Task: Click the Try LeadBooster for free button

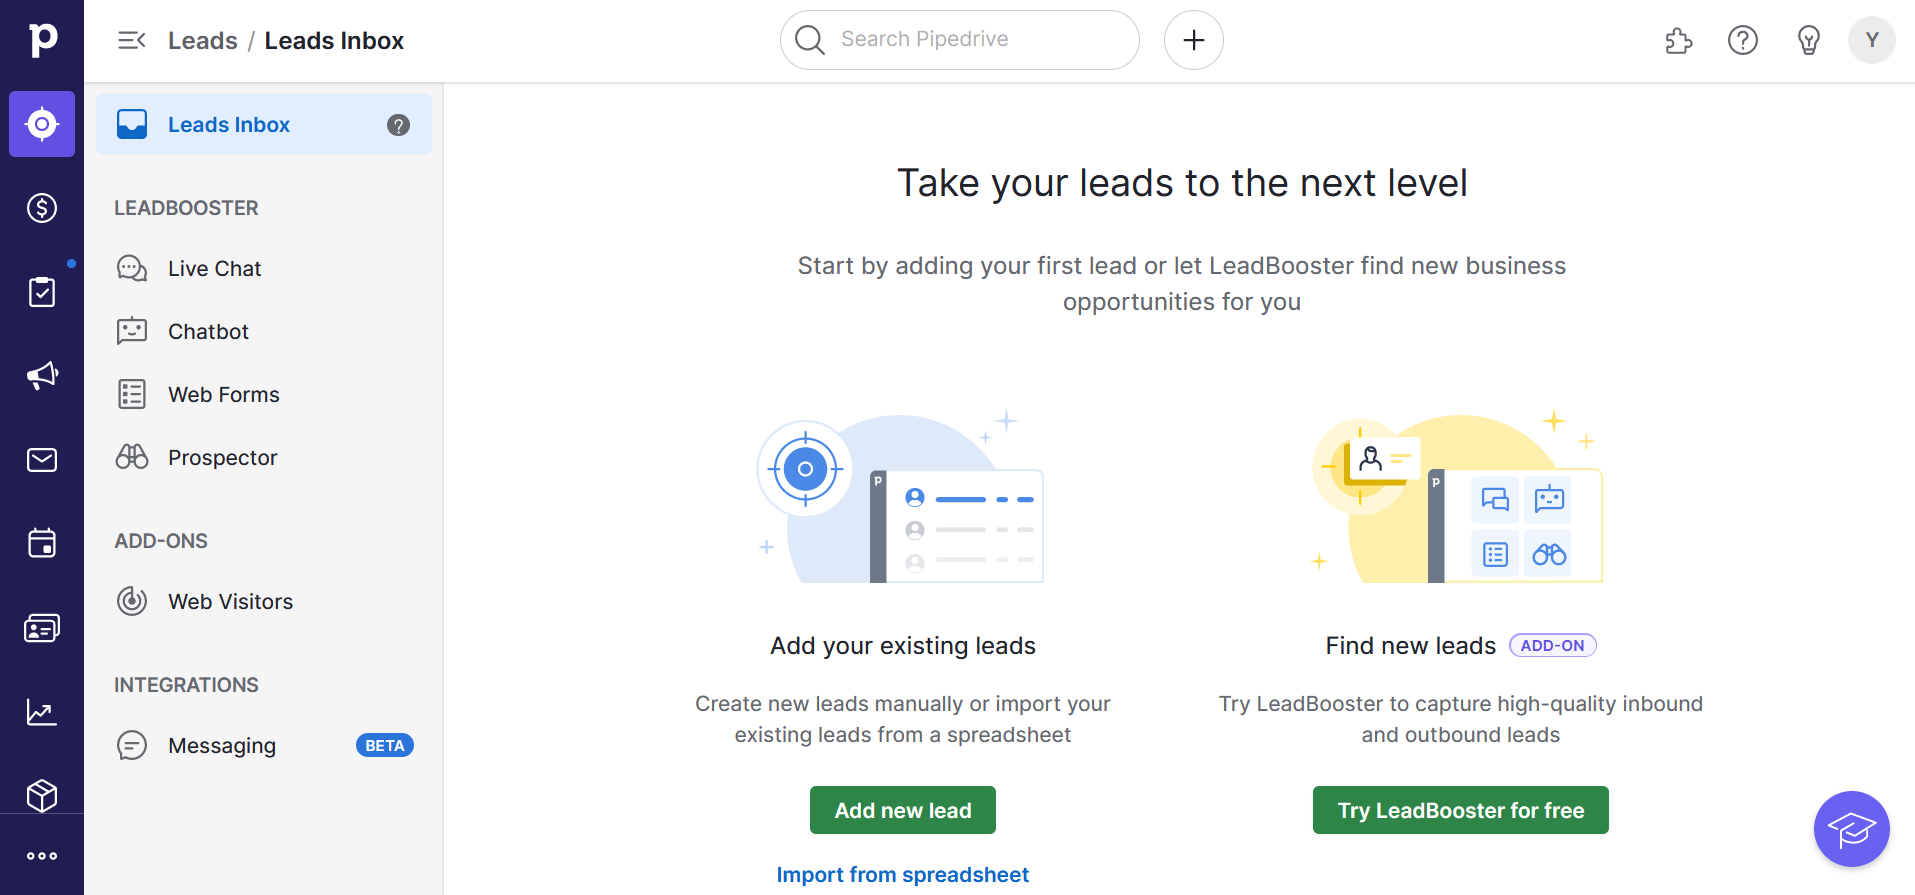Action: 1460,810
